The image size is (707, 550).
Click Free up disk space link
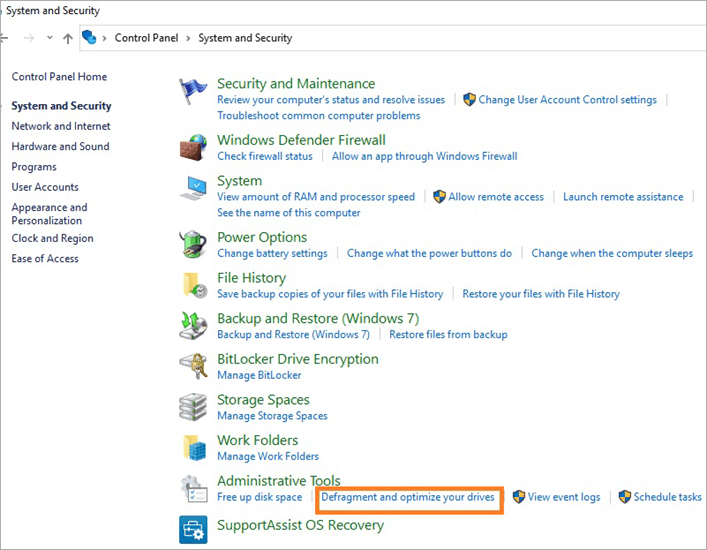coord(259,497)
